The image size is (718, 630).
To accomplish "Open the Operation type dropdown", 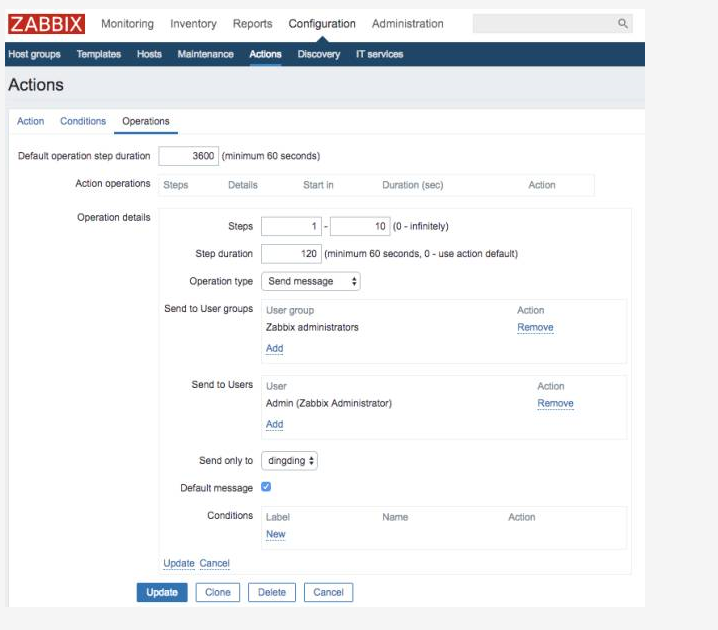I will pos(310,281).
